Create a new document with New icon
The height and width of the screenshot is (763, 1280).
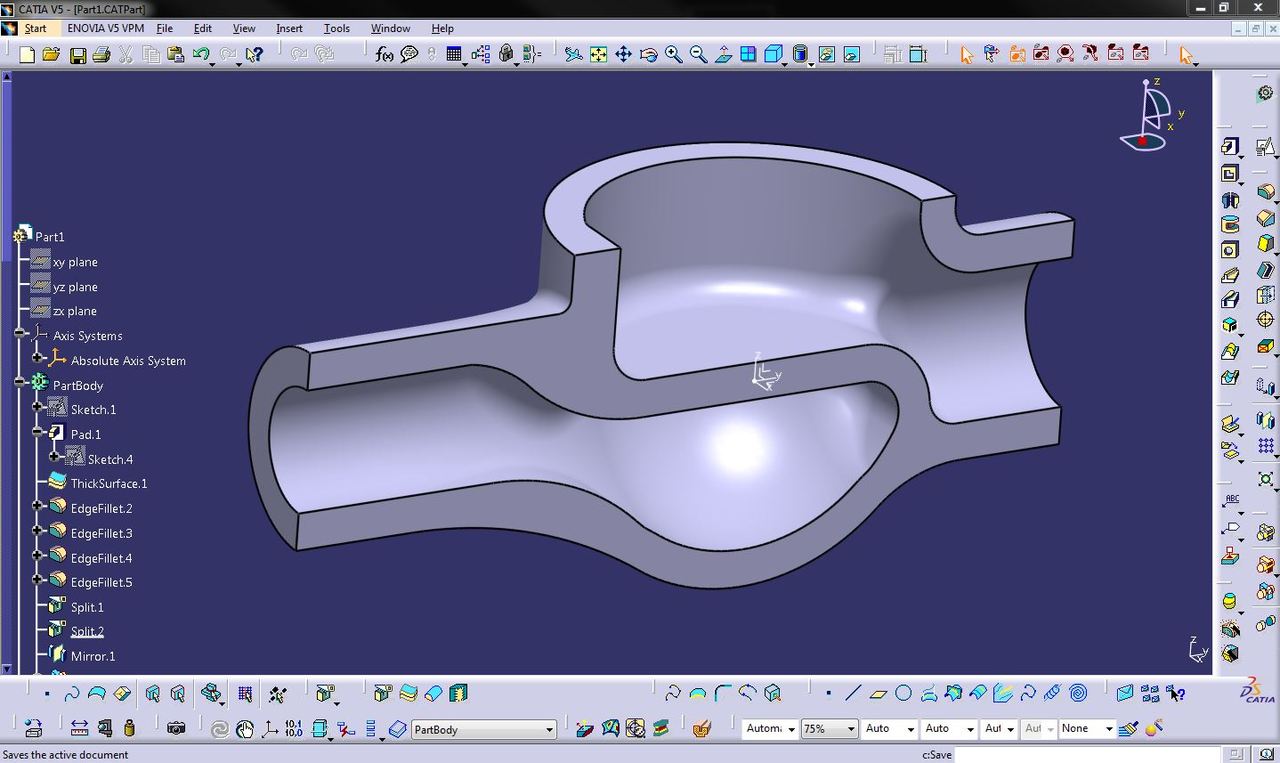[x=27, y=54]
